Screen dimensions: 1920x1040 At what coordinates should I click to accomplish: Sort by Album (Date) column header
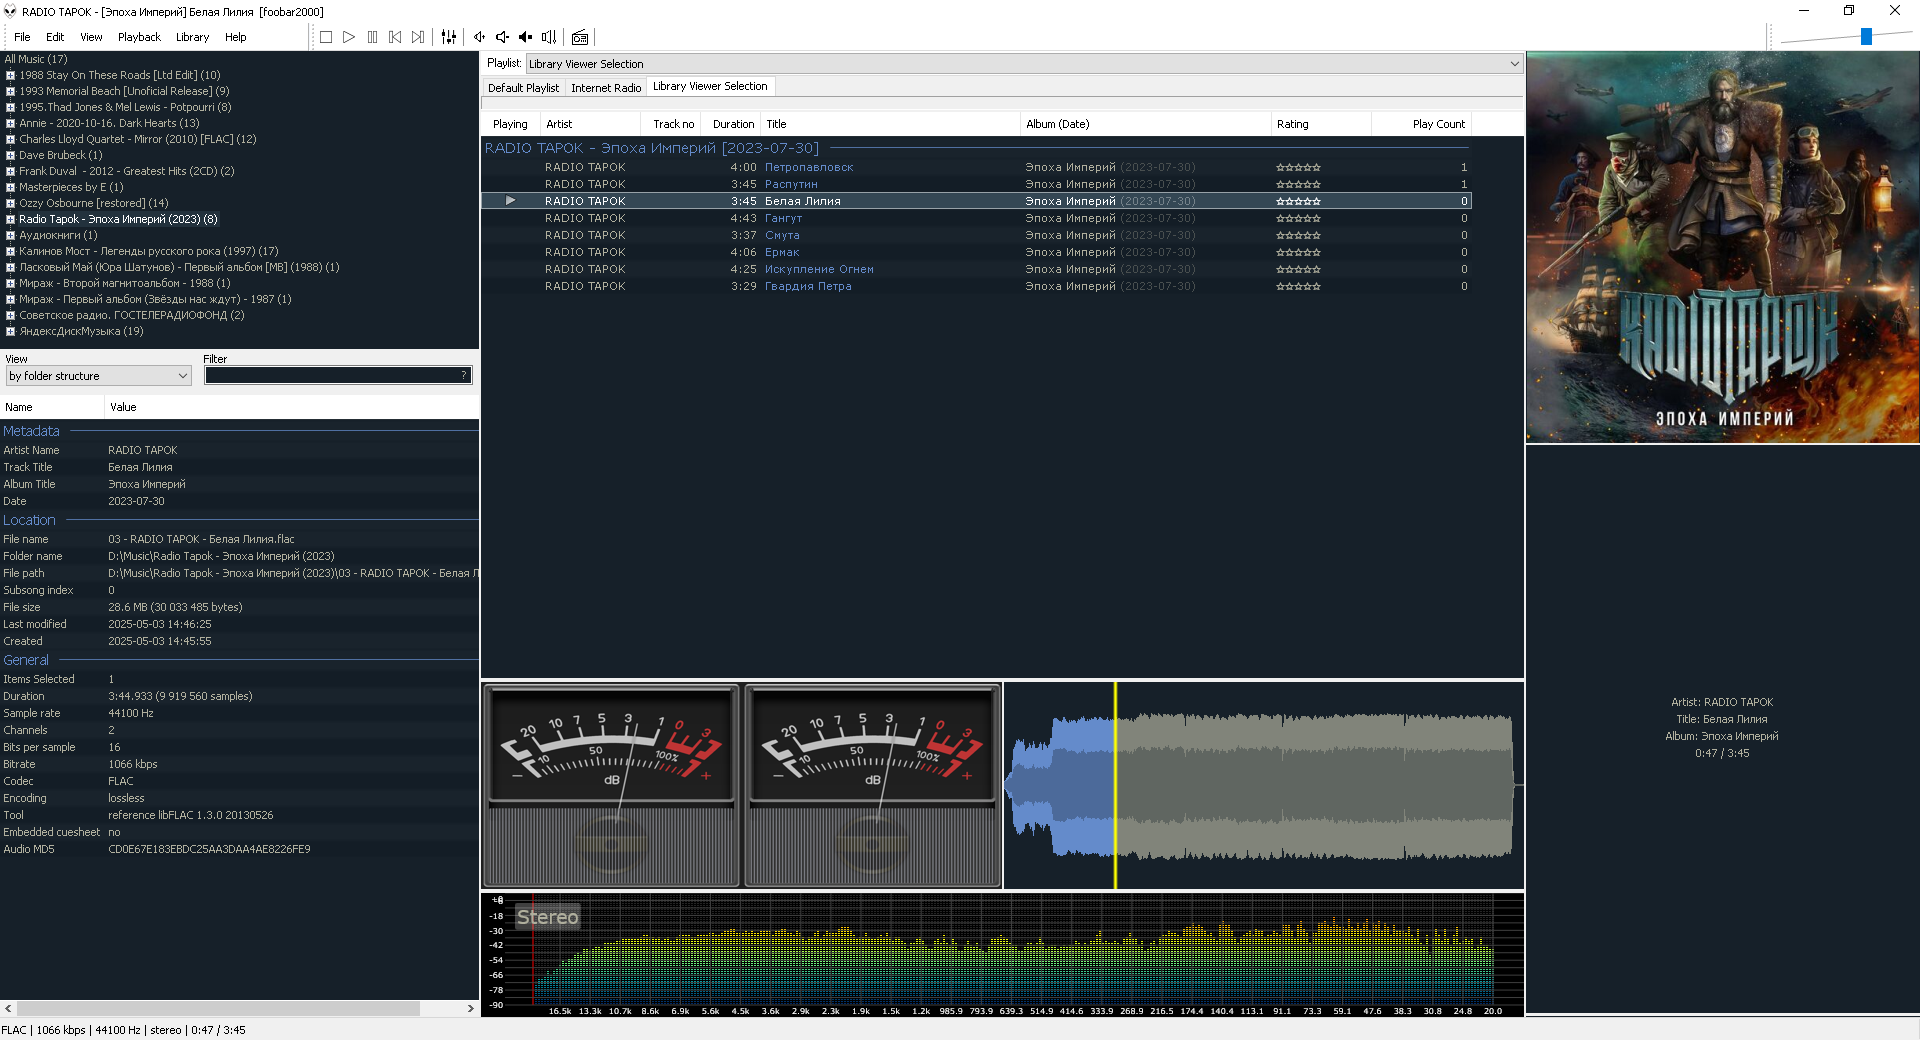tap(1146, 124)
